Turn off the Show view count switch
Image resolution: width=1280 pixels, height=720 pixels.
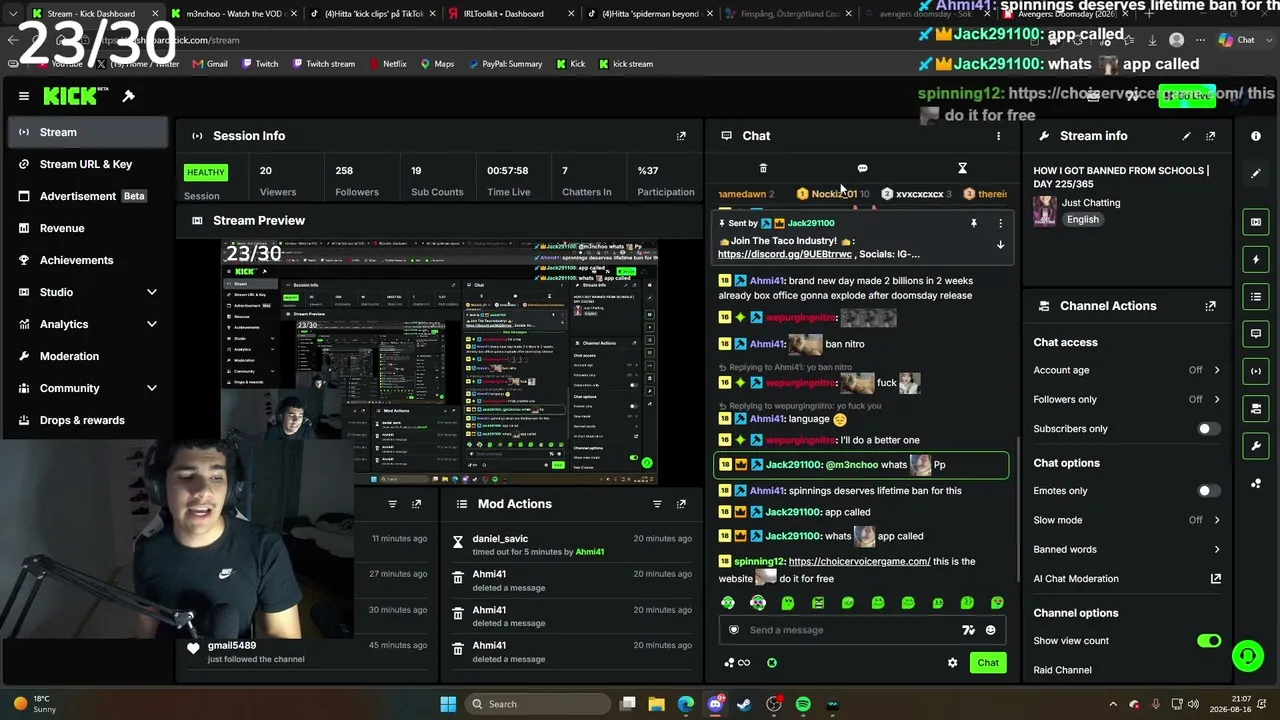[x=1209, y=641]
